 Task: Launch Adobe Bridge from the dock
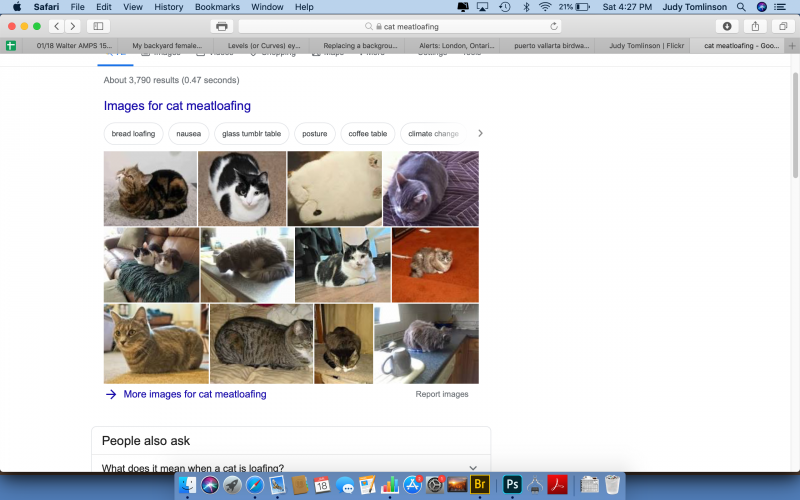click(479, 485)
